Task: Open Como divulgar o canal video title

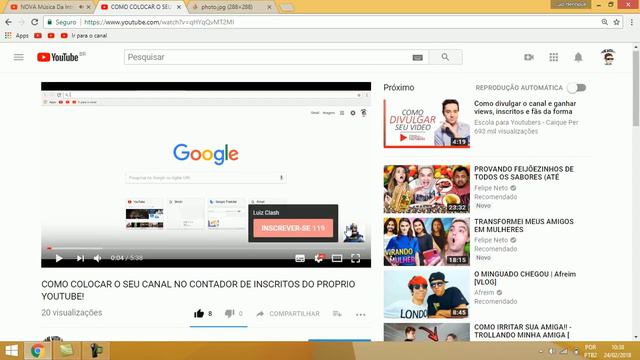Action: [525, 107]
